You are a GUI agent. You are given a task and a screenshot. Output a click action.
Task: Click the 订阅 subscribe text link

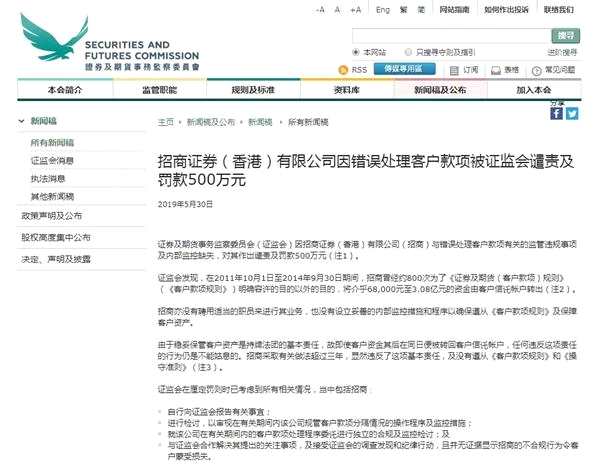[471, 70]
